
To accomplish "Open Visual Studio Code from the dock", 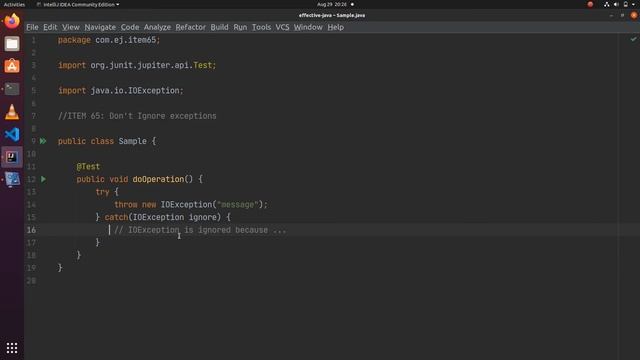I will coord(12,134).
